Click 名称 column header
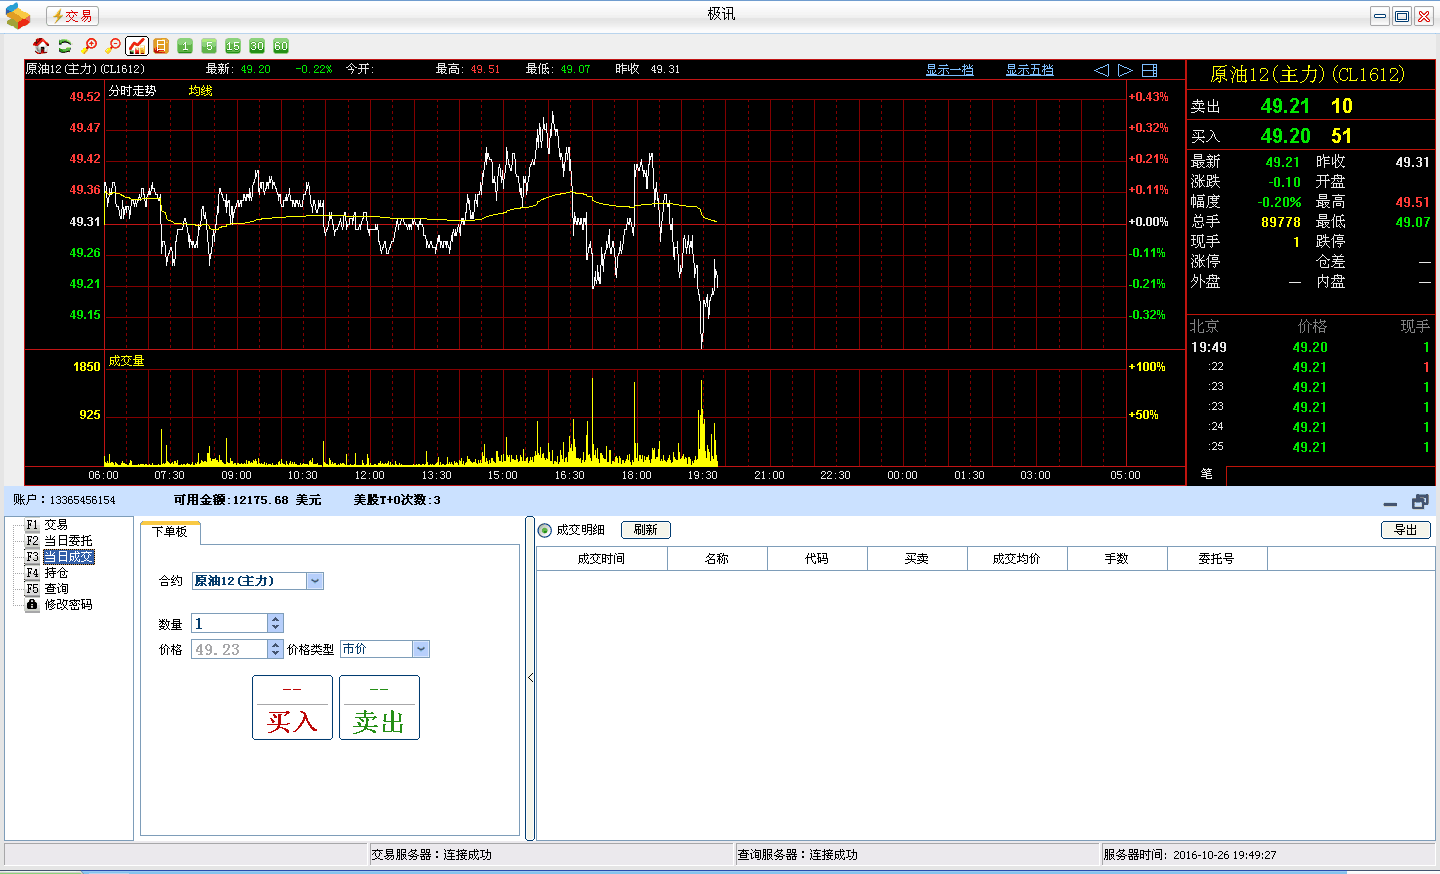Image resolution: width=1440 pixels, height=874 pixels. [x=717, y=559]
